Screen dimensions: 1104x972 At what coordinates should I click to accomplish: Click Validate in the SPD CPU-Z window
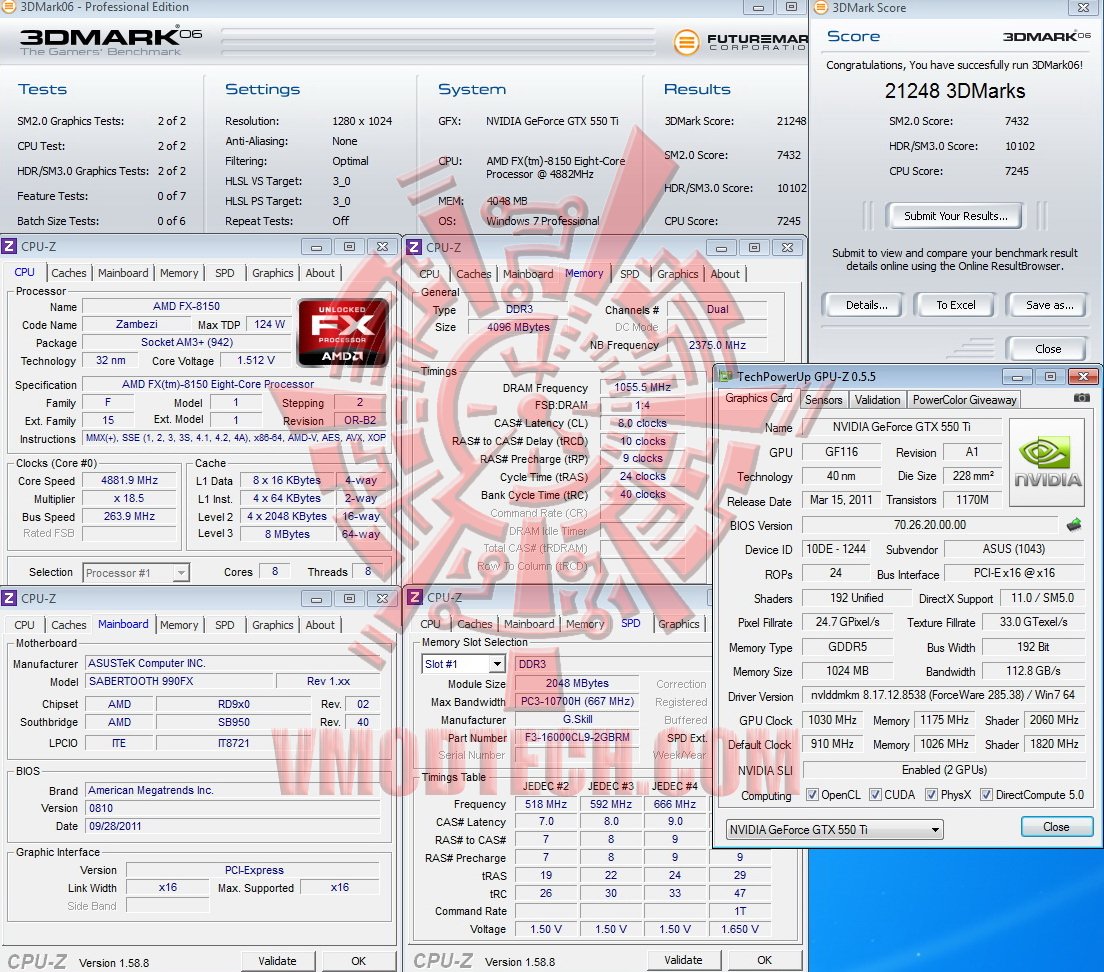pyautogui.click(x=683, y=960)
